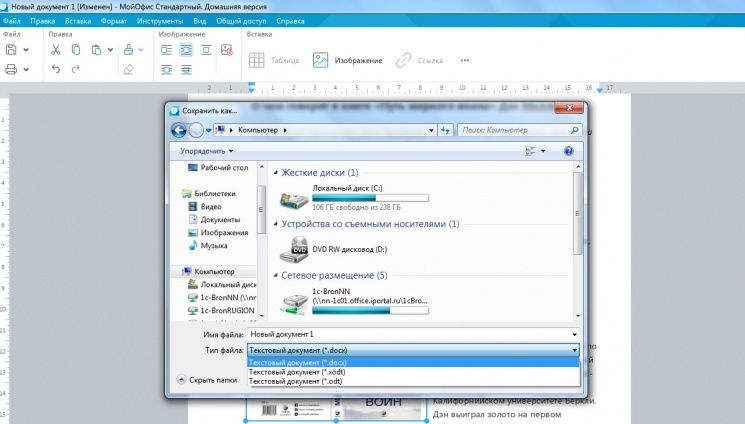Select the first image wrap icon
Image resolution: width=745 pixels, height=424 pixels.
(x=166, y=49)
